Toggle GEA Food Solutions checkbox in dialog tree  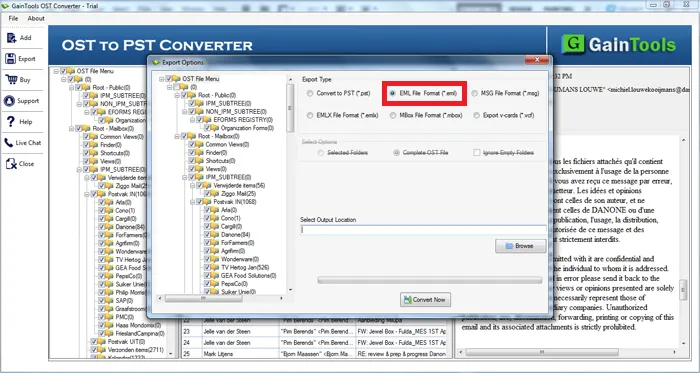(208, 276)
